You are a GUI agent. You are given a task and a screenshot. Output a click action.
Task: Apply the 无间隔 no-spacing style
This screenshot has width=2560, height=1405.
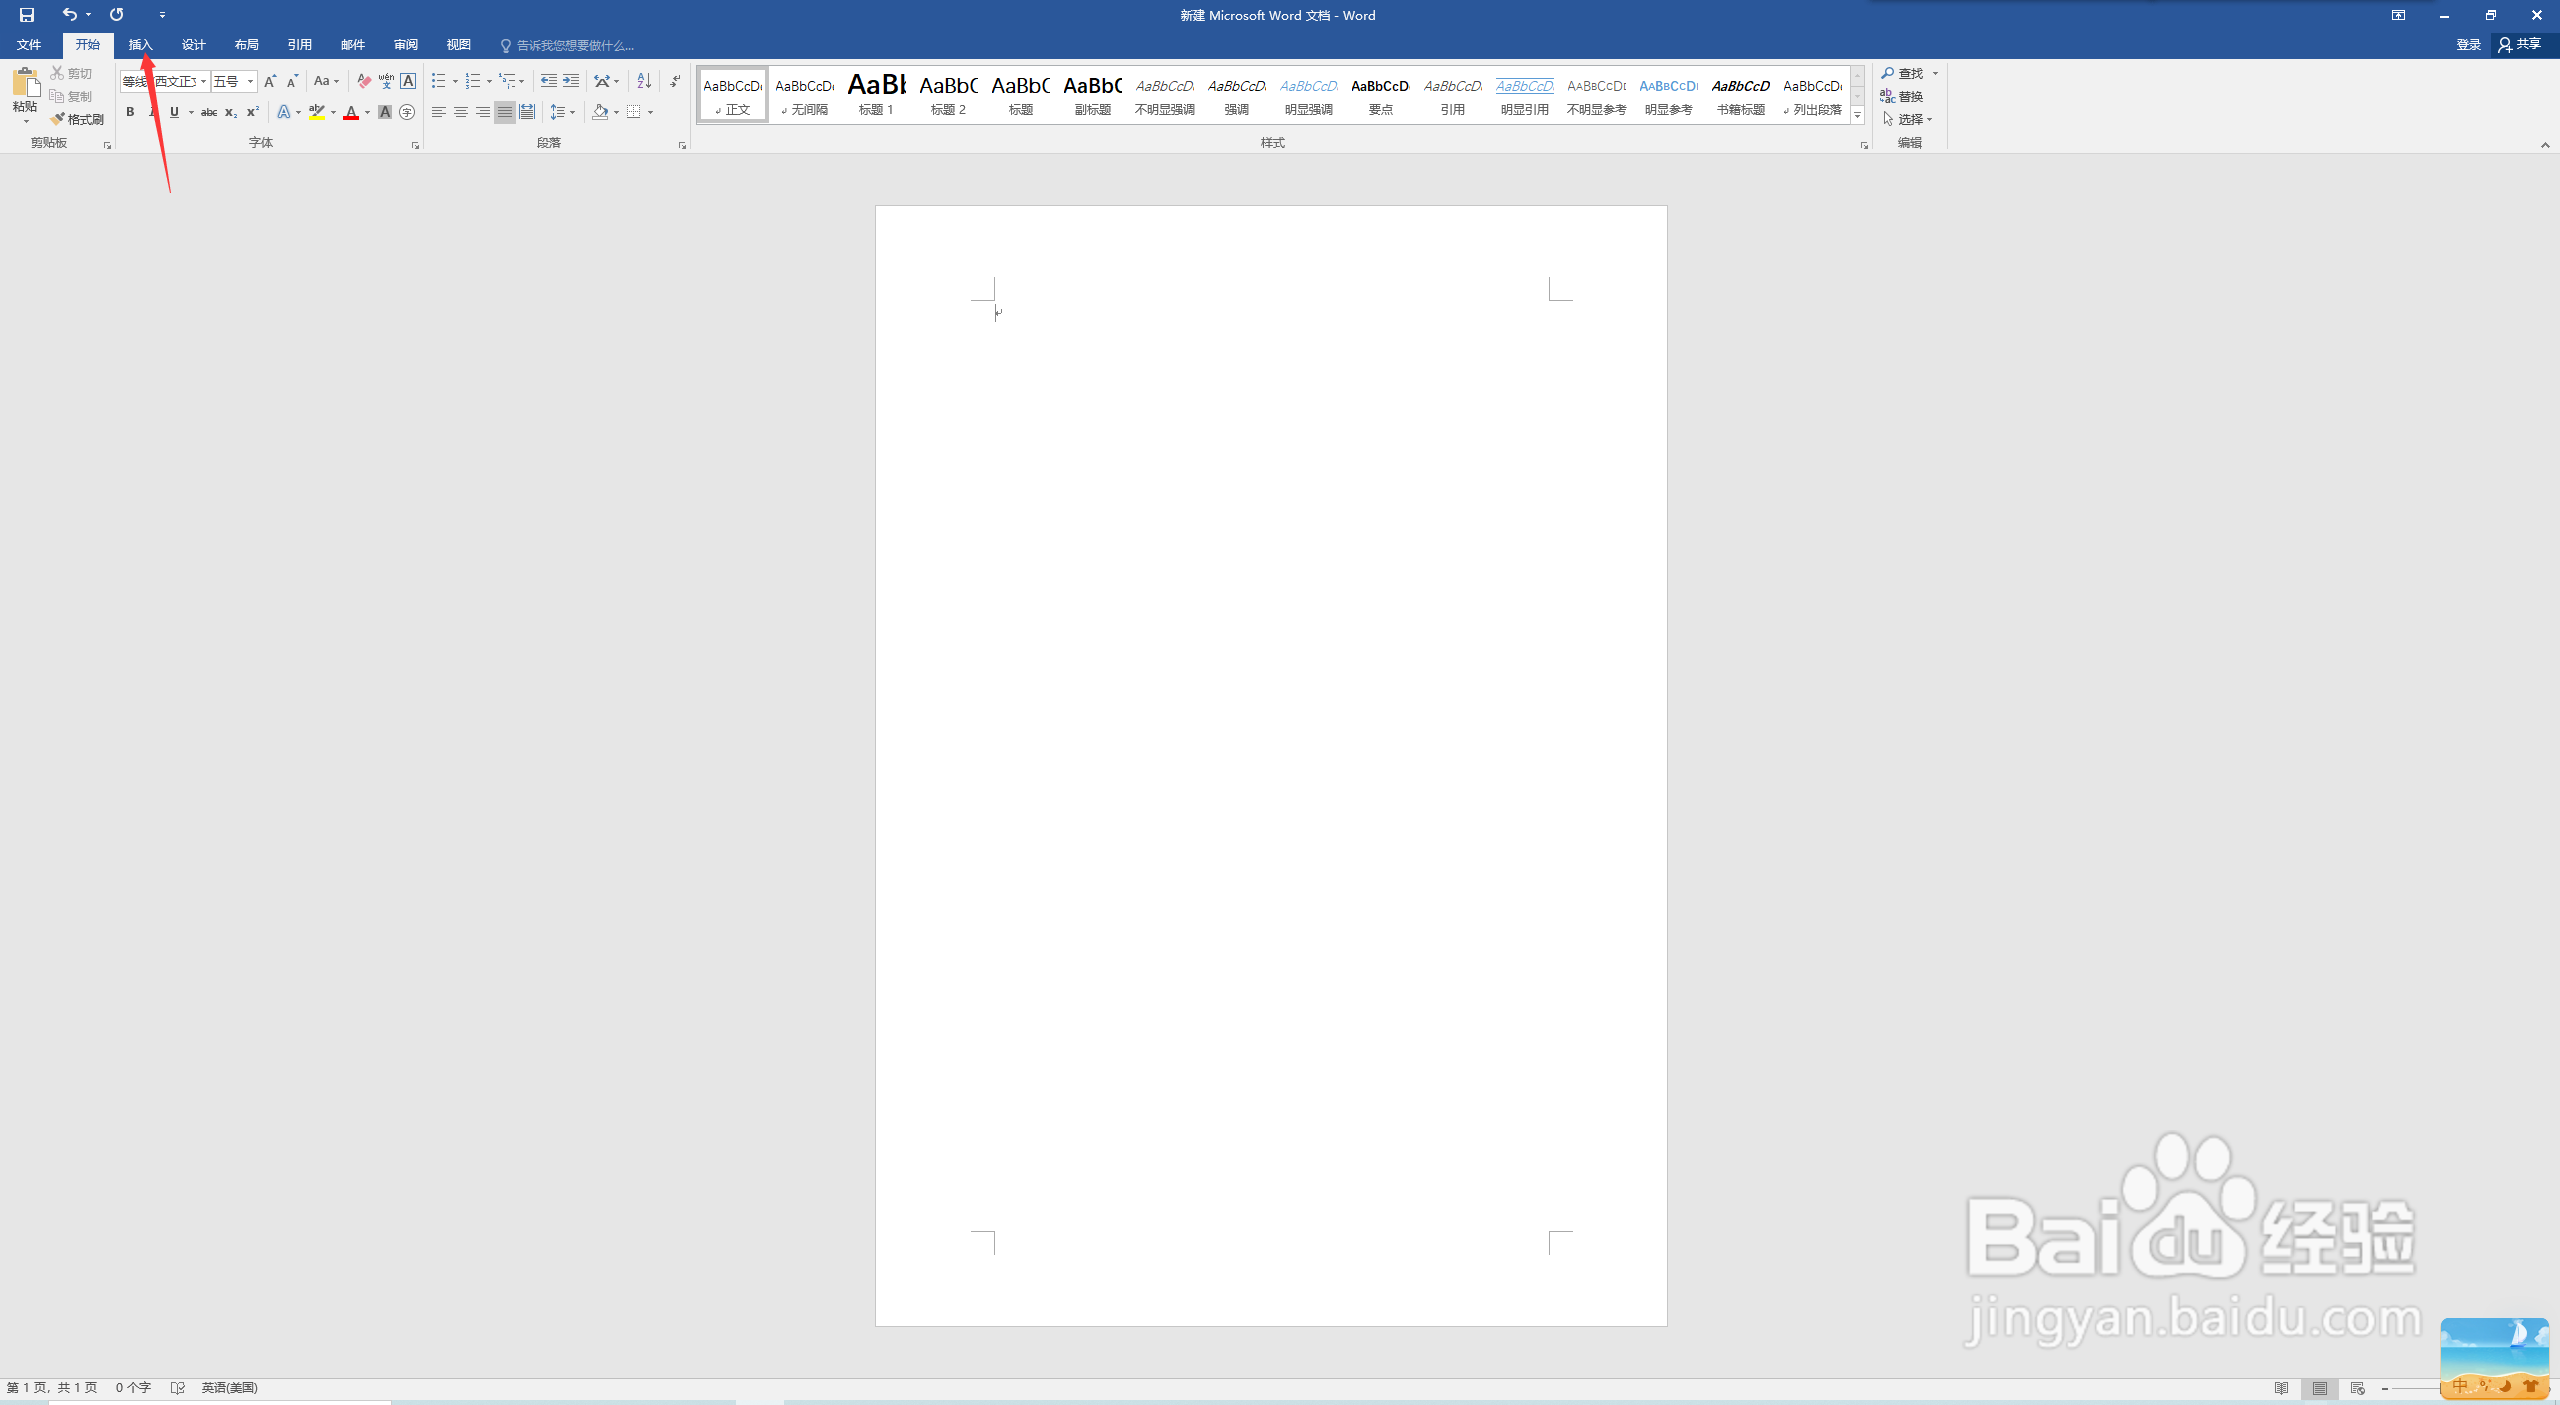click(804, 95)
